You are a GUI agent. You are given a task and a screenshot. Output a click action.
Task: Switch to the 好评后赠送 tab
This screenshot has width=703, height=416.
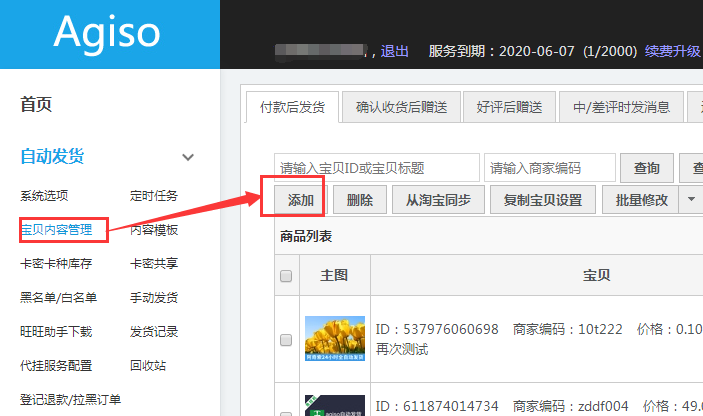pyautogui.click(x=509, y=107)
